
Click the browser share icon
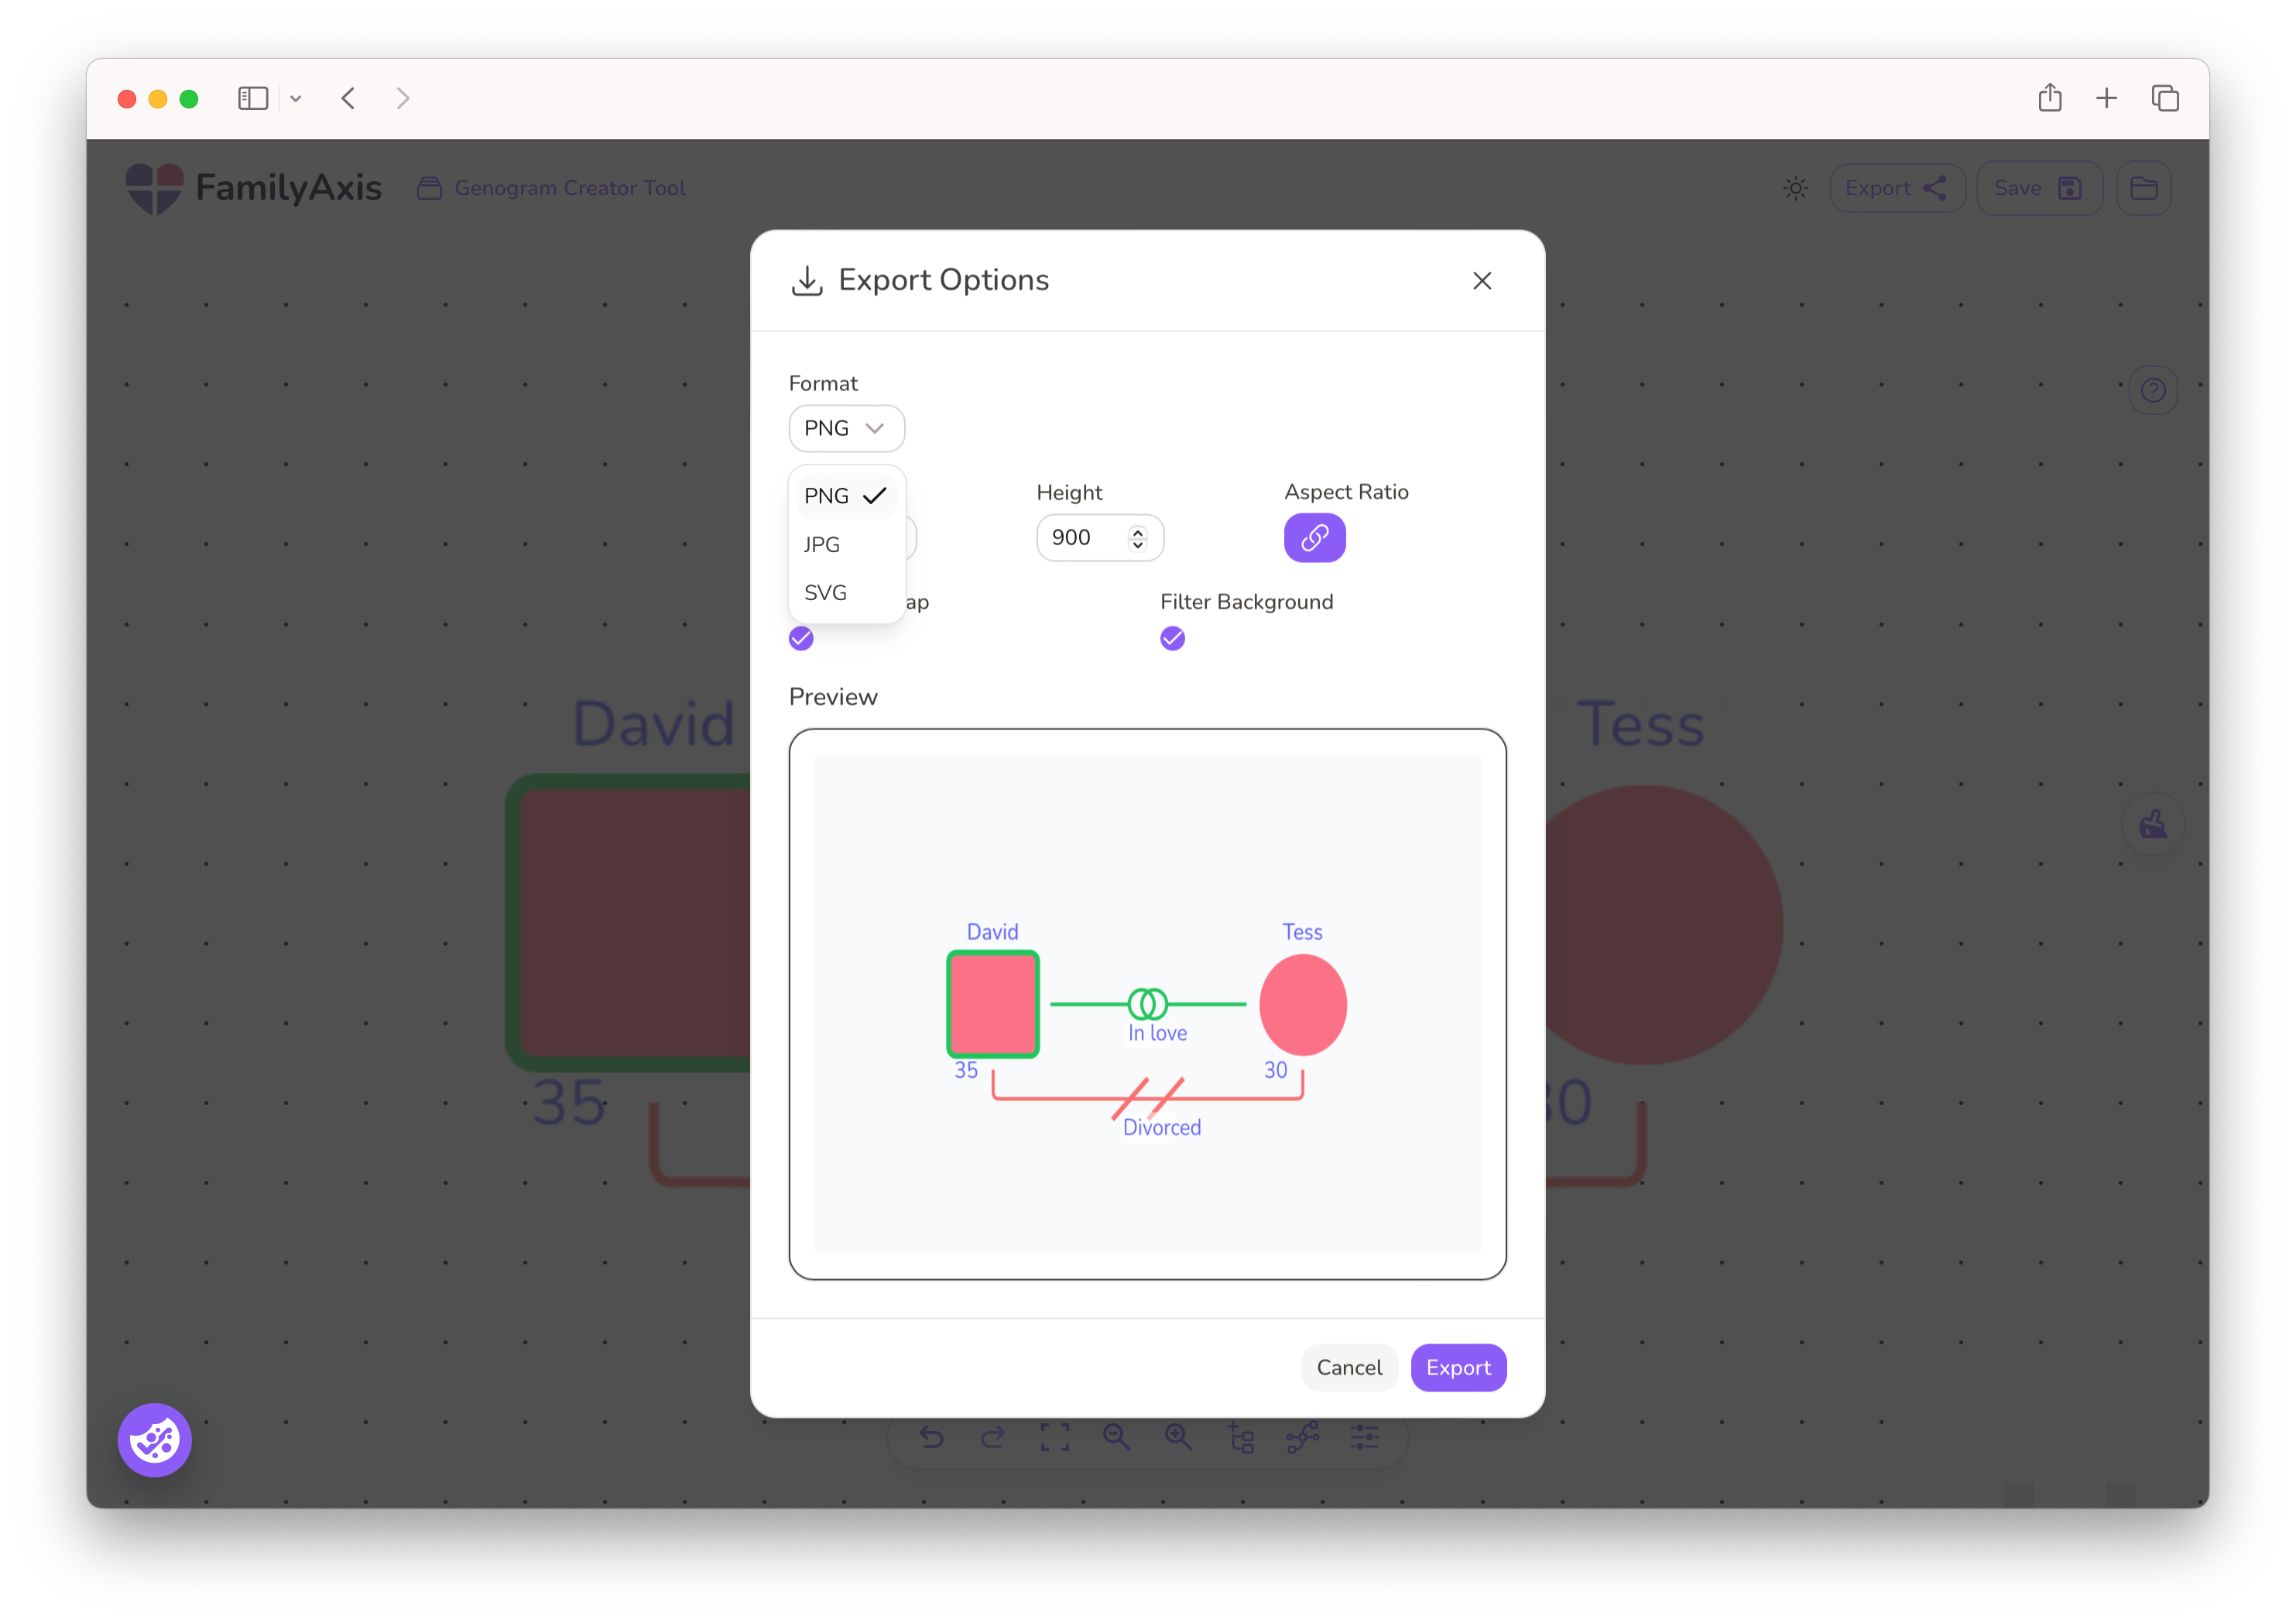(2049, 98)
